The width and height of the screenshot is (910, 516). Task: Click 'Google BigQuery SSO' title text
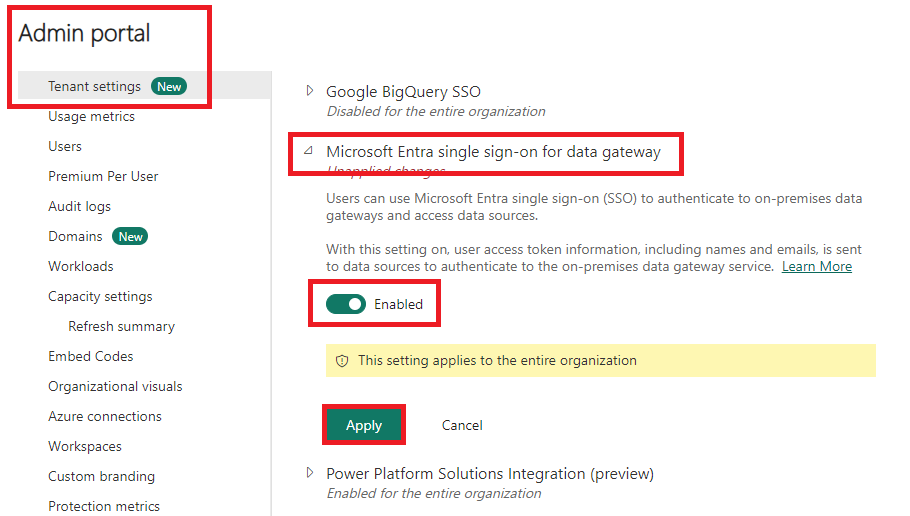coord(403,92)
